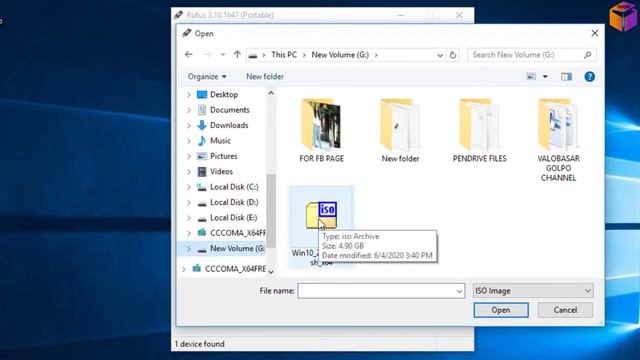Image resolution: width=640 pixels, height=360 pixels.
Task: Open Local Disk (D:) in sidebar
Action: (x=234, y=202)
